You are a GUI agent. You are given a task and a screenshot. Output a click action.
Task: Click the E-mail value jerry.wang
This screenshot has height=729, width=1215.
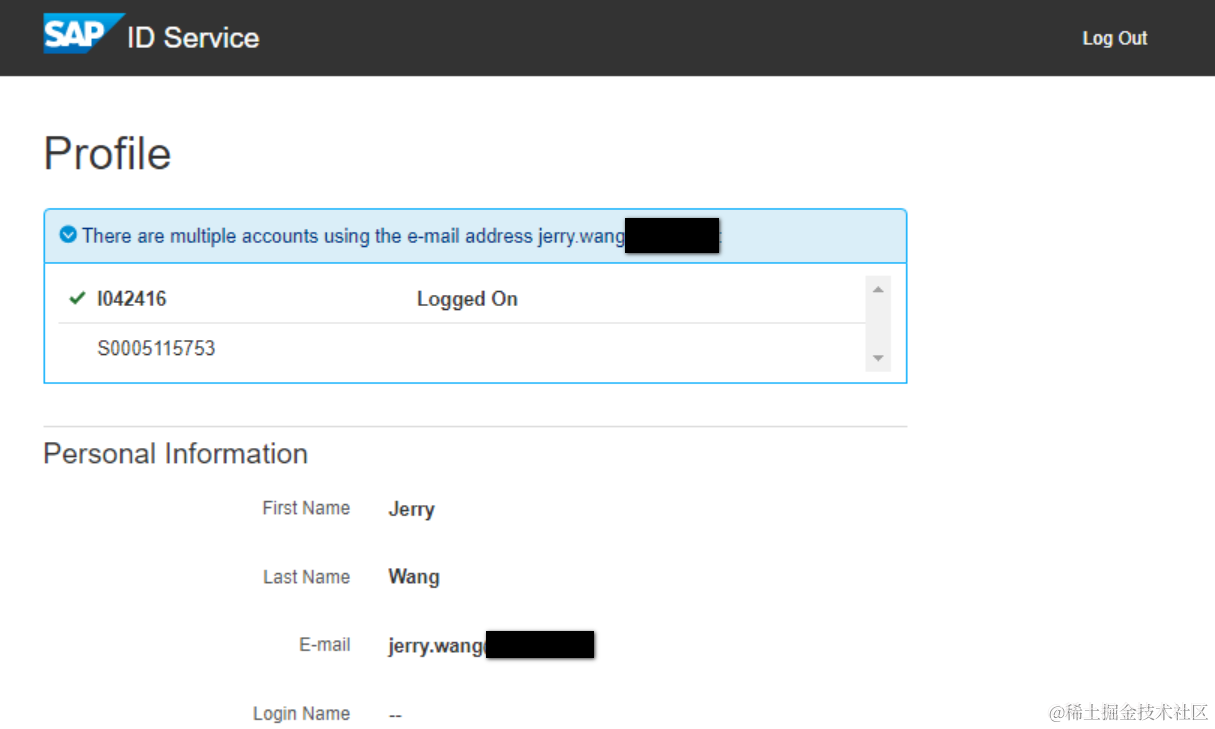pos(437,646)
